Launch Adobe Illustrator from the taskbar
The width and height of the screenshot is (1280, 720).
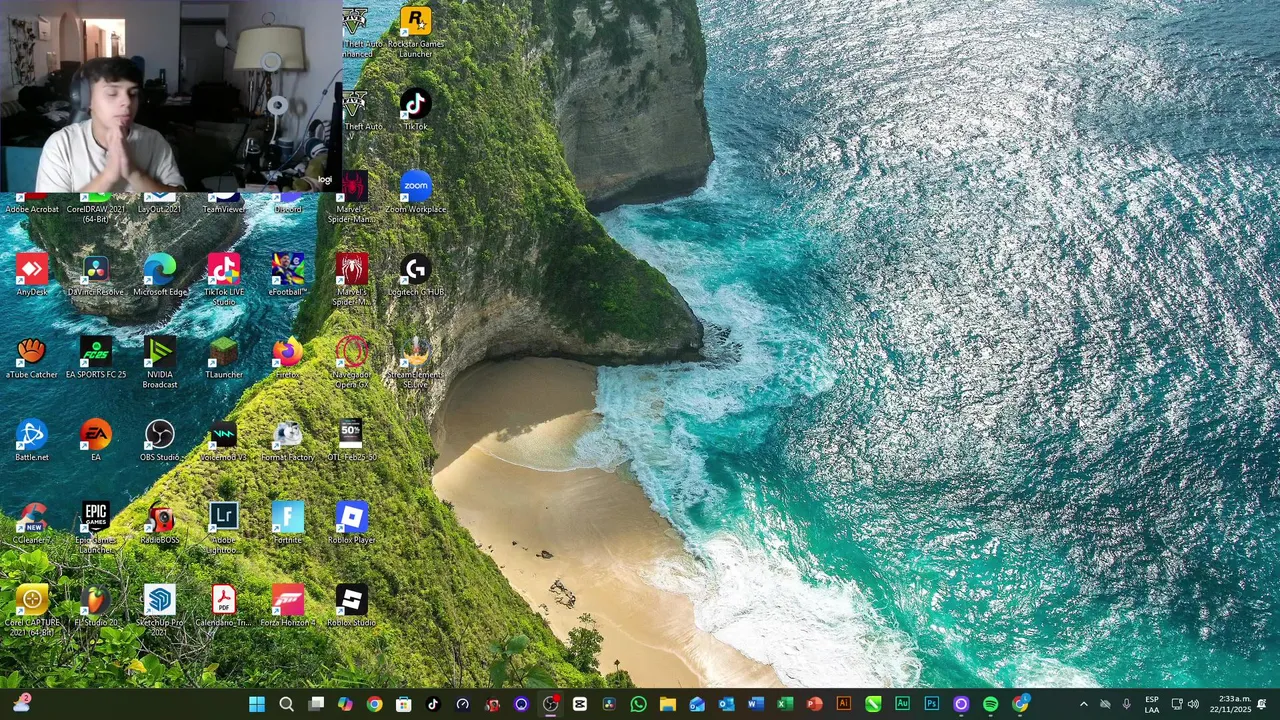pyautogui.click(x=843, y=704)
